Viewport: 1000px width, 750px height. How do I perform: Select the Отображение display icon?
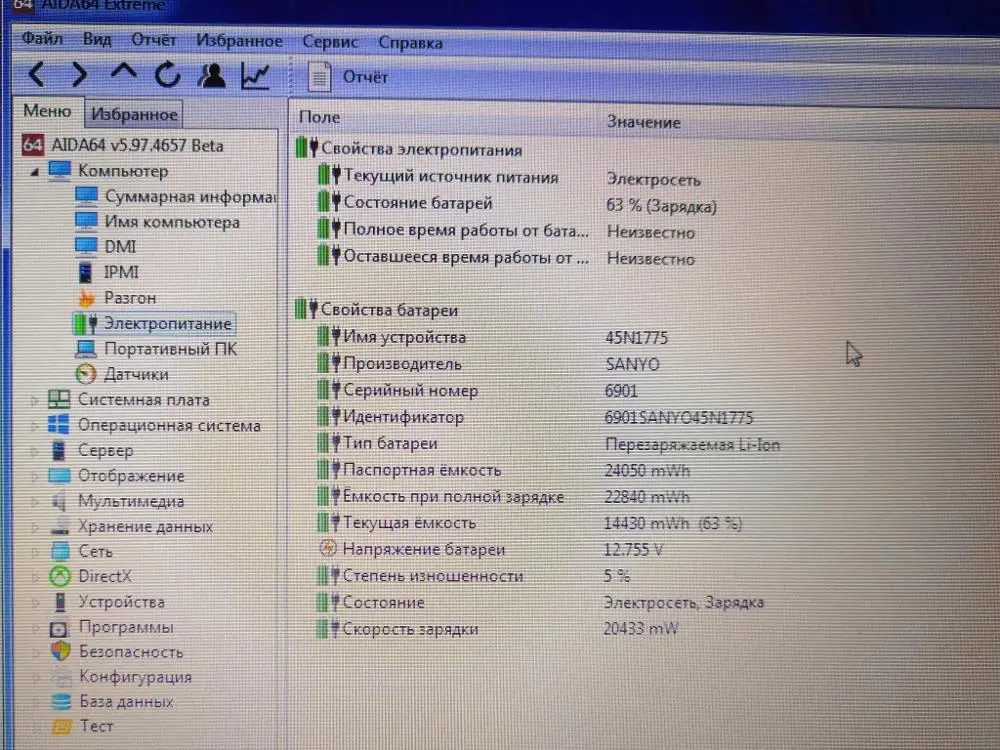coord(59,476)
